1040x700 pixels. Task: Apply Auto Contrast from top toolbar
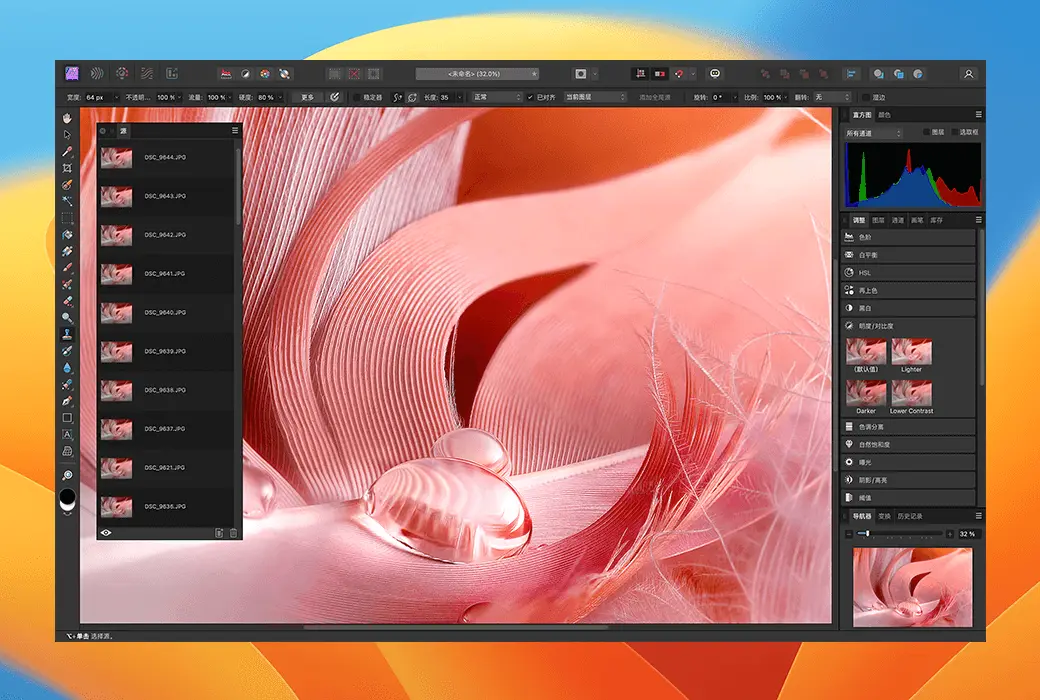coord(245,74)
